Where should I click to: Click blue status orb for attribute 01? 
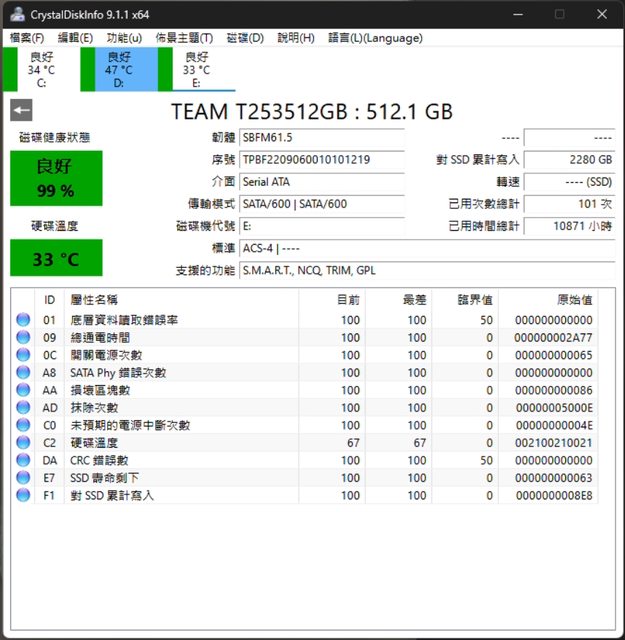click(x=23, y=320)
